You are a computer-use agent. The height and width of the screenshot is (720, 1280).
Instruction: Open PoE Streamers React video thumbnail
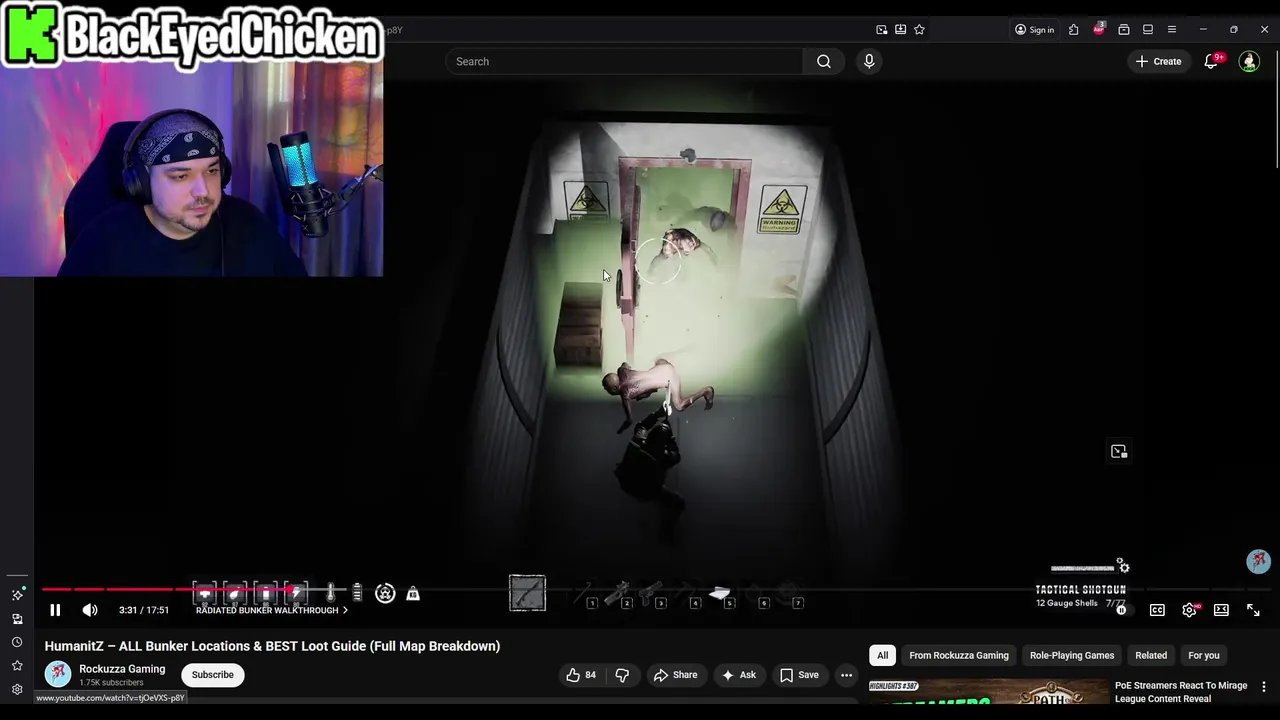click(988, 692)
